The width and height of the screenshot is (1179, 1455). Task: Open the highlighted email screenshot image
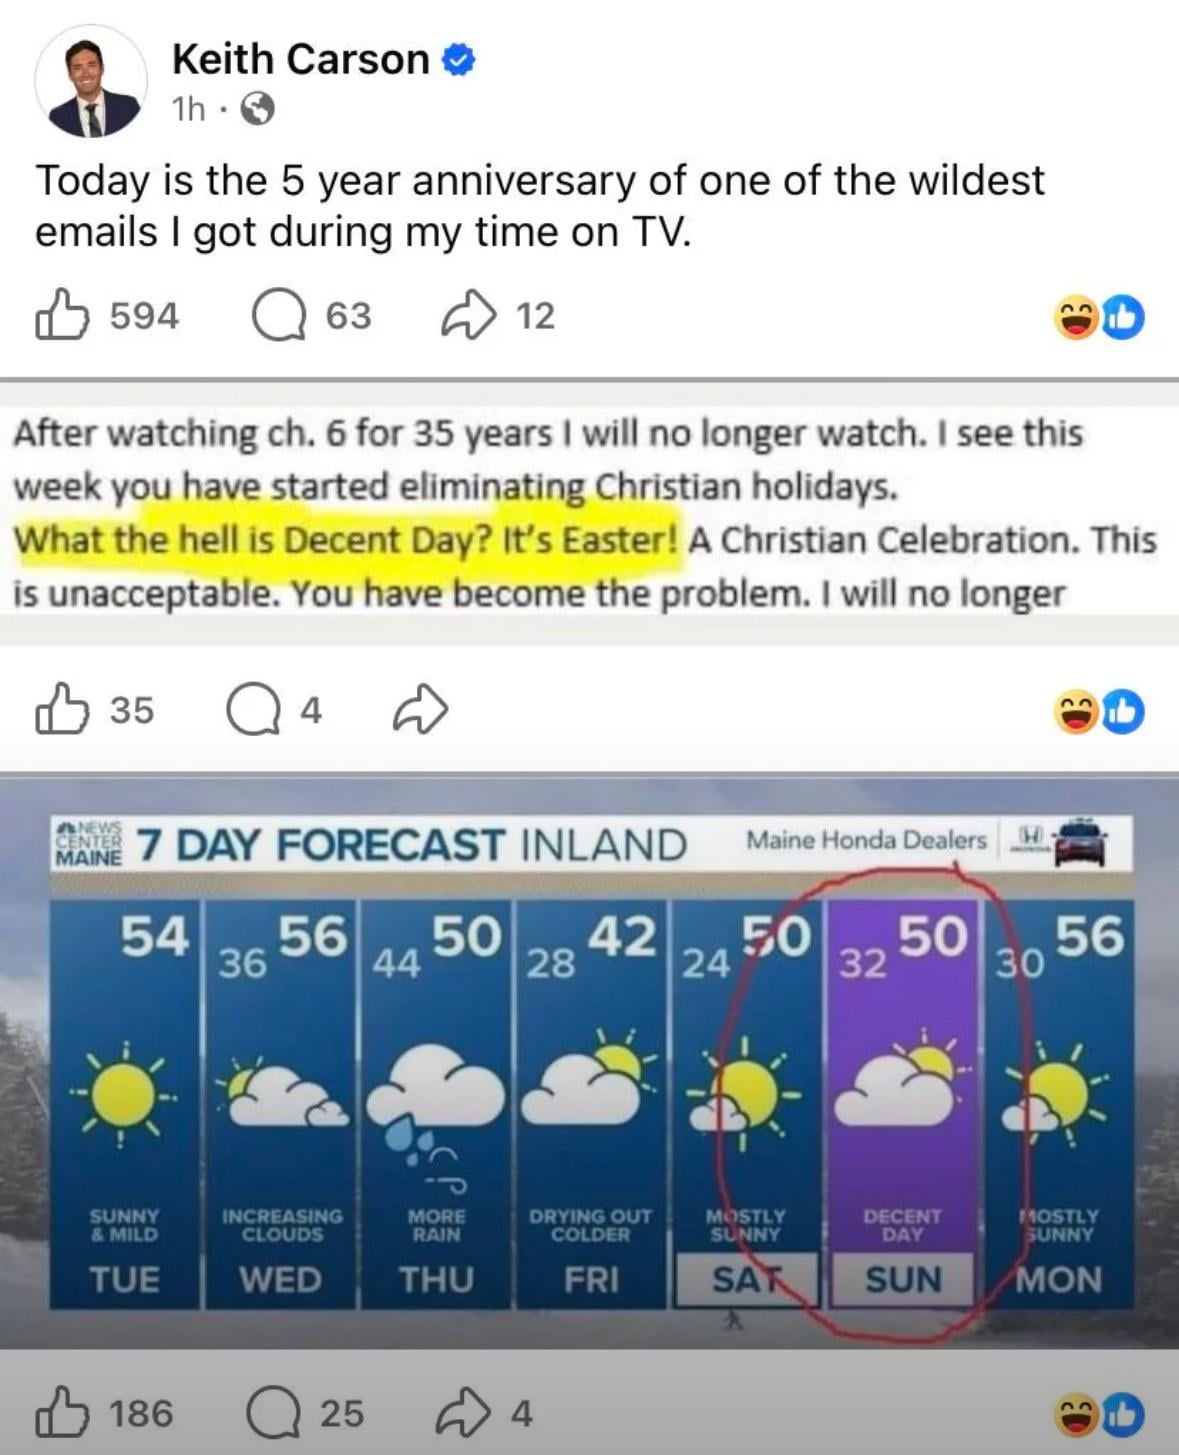588,514
